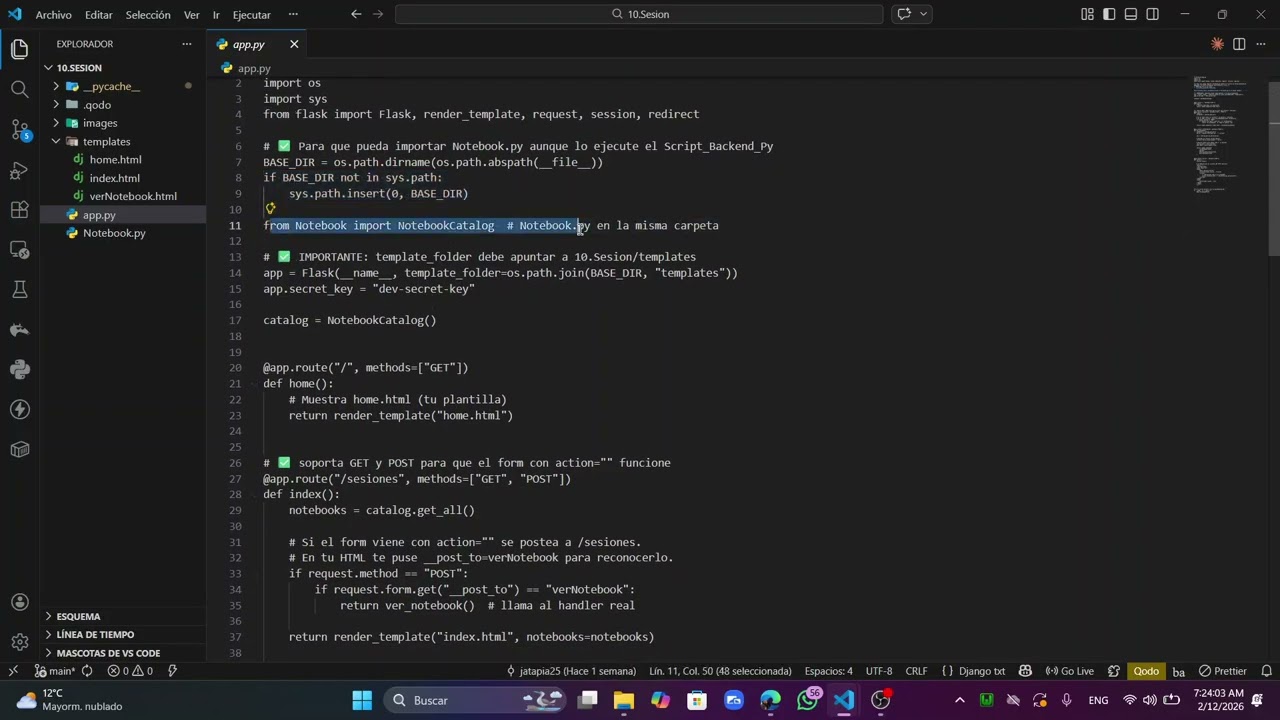Viewport: 1280px width, 720px height.
Task: Change indentation via Espacios: 4
Action: [829, 671]
